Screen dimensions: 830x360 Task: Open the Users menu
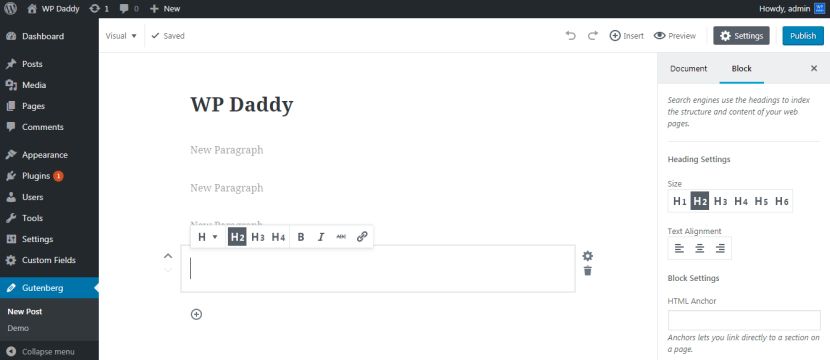click(x=49, y=197)
